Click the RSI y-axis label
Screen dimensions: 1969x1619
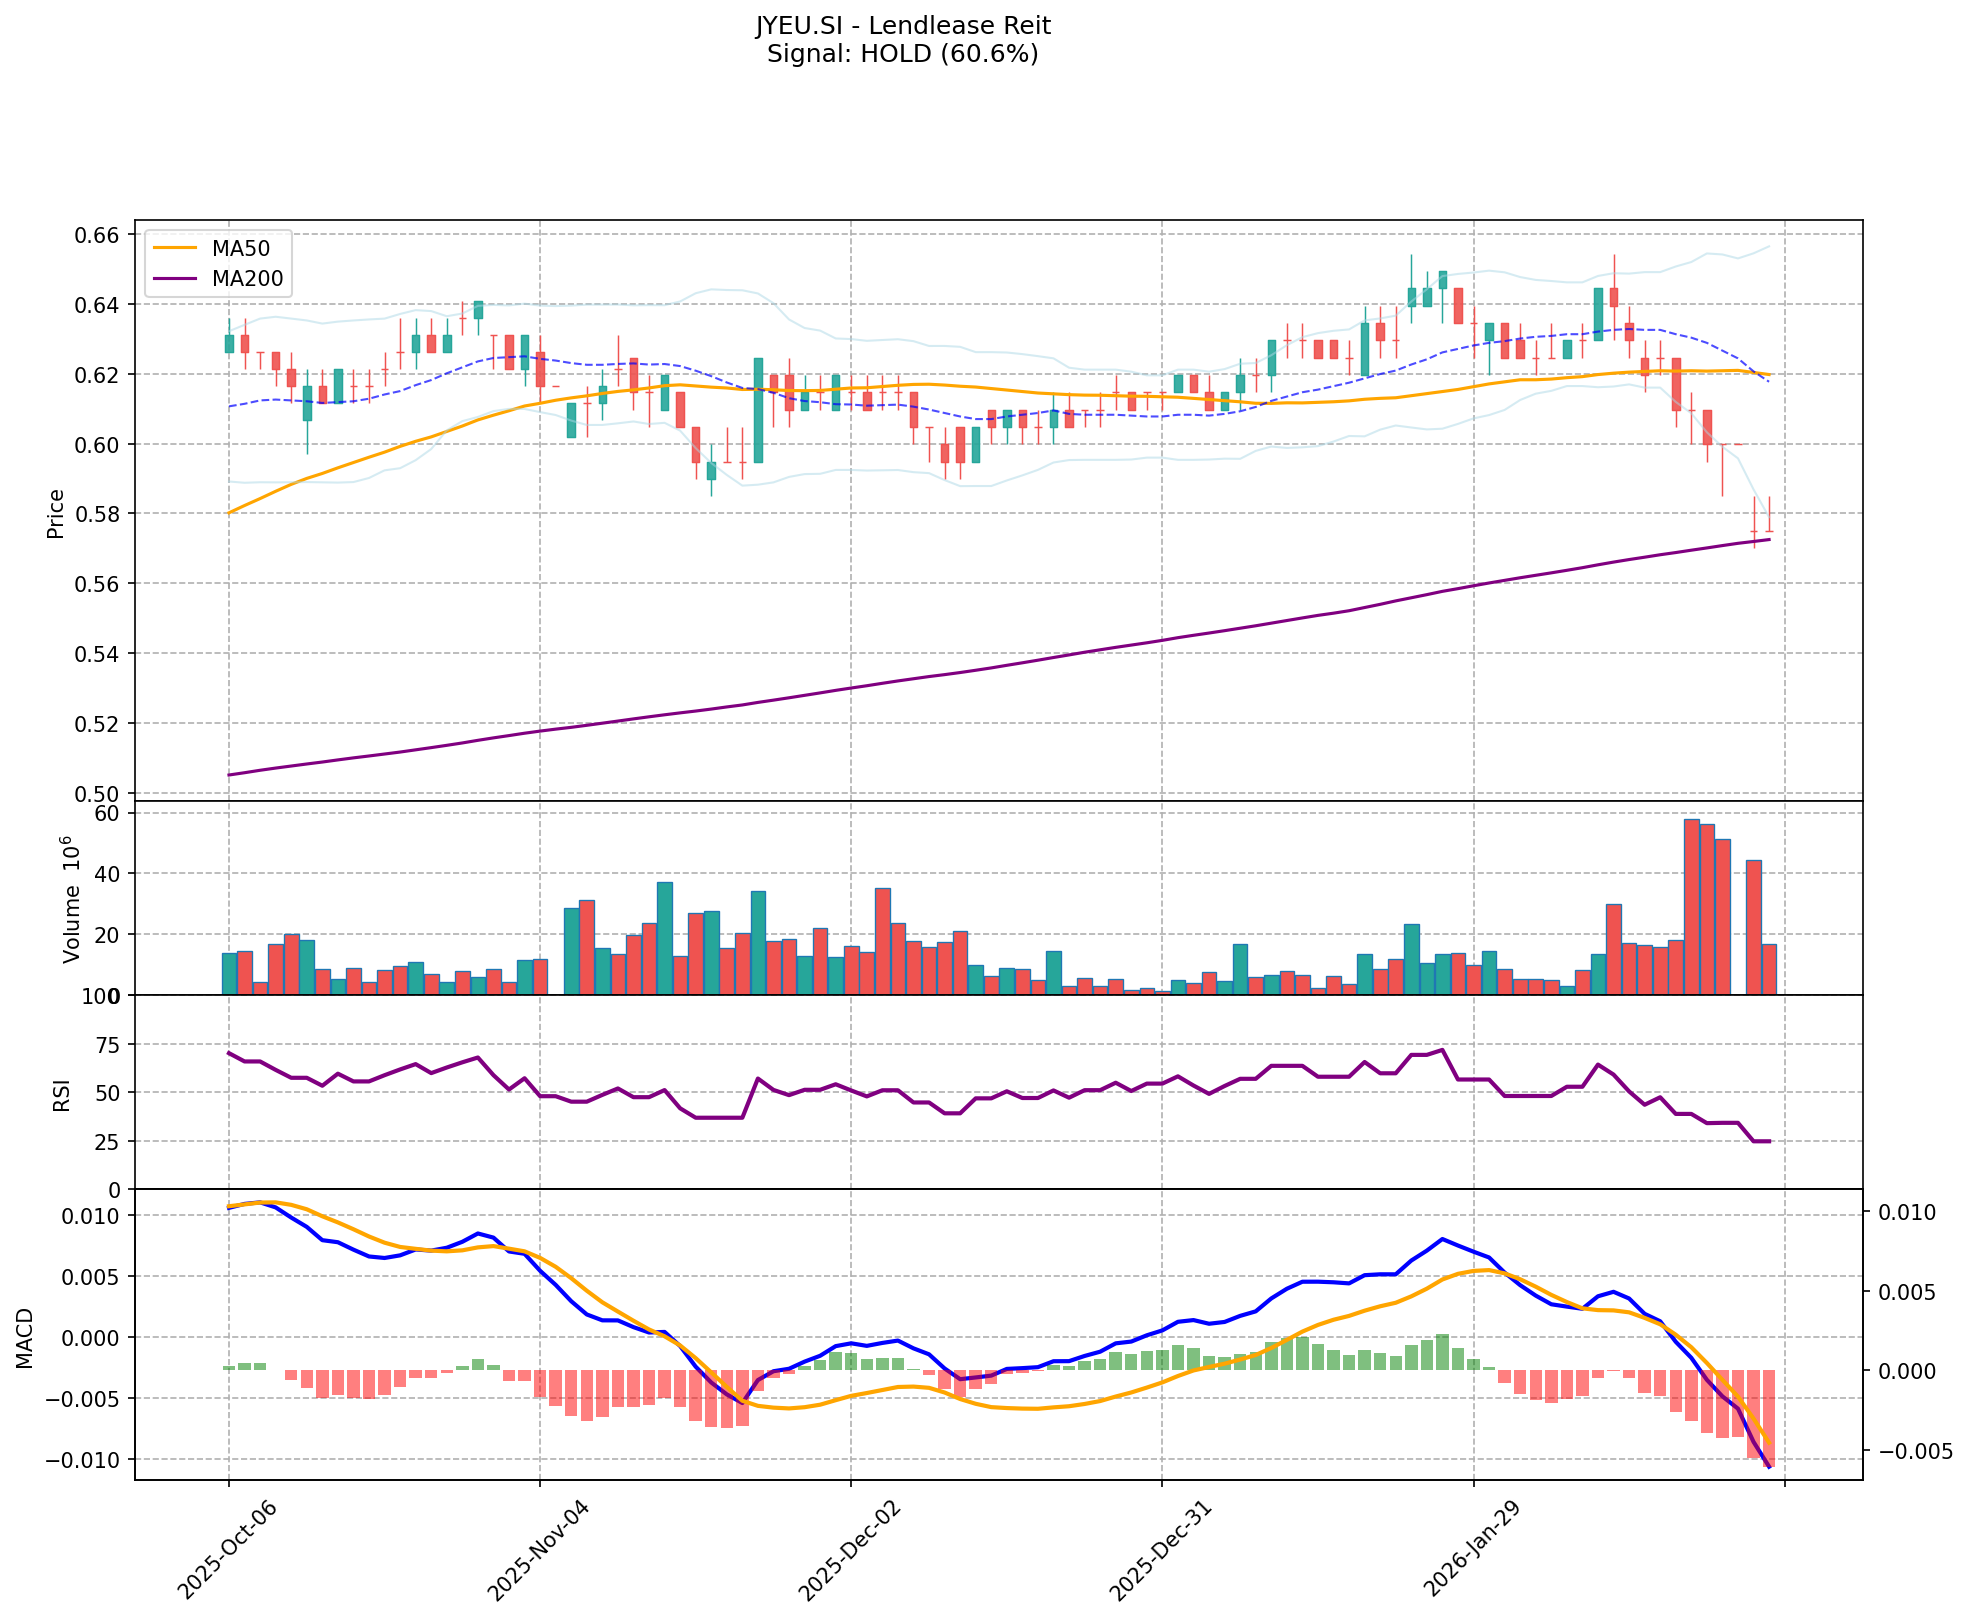62,1094
